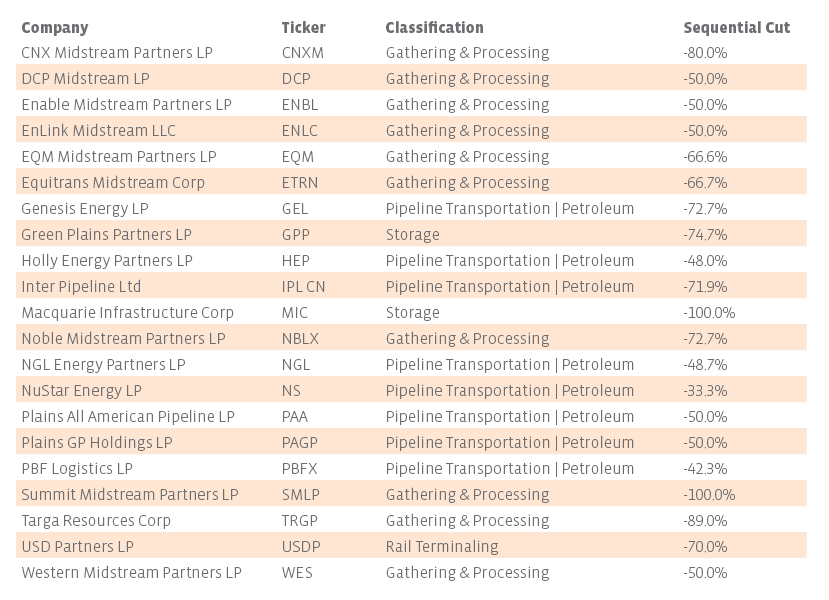The width and height of the screenshot is (829, 600).
Task: Select Summit Midstream Partners LP row
Action: pos(130,495)
